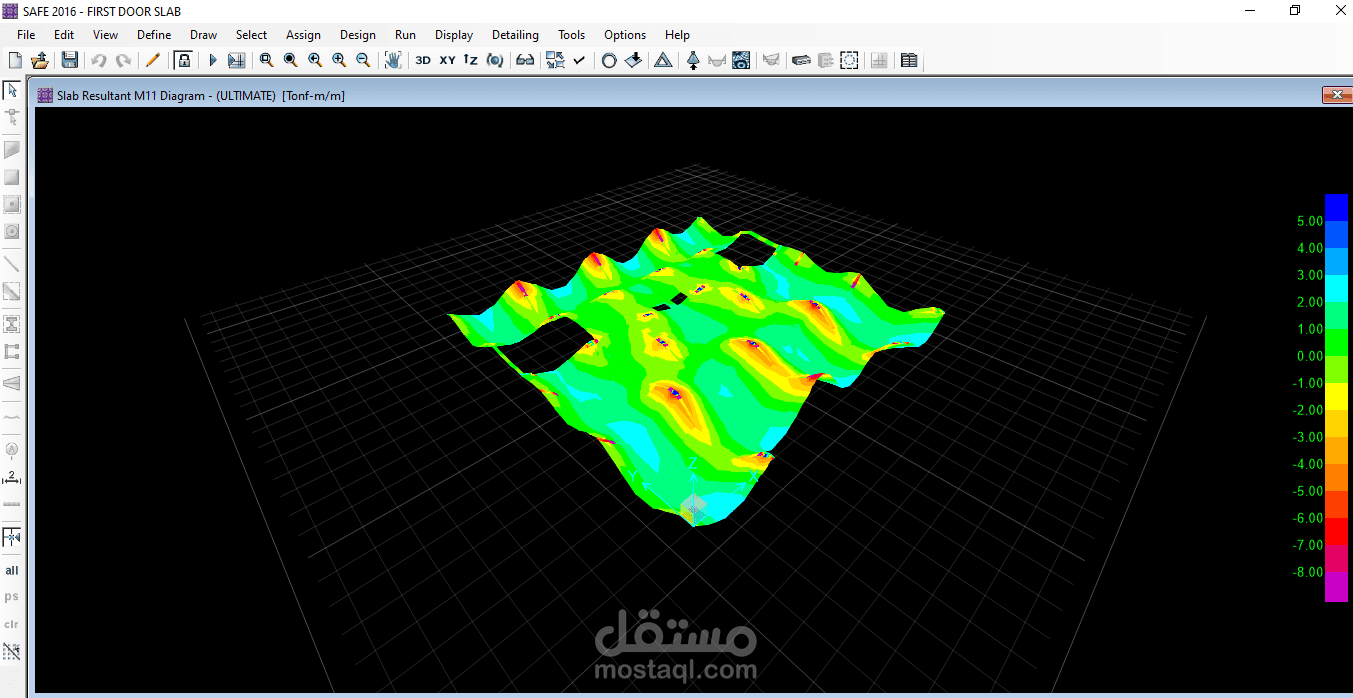Screen dimensions: 1353x698
Task: Open the Detailing menu
Action: (x=515, y=34)
